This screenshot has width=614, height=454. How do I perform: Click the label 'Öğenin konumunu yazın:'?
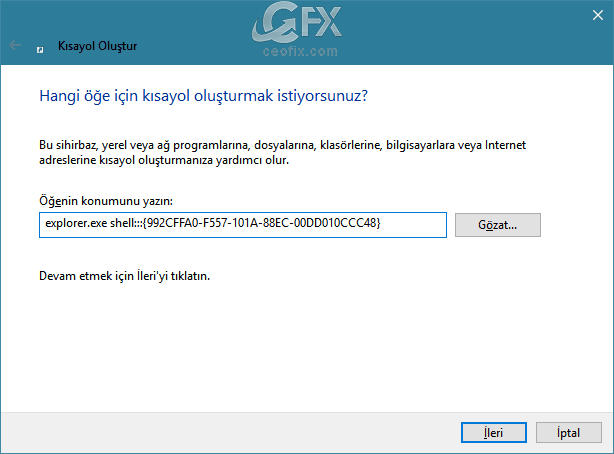tap(106, 201)
